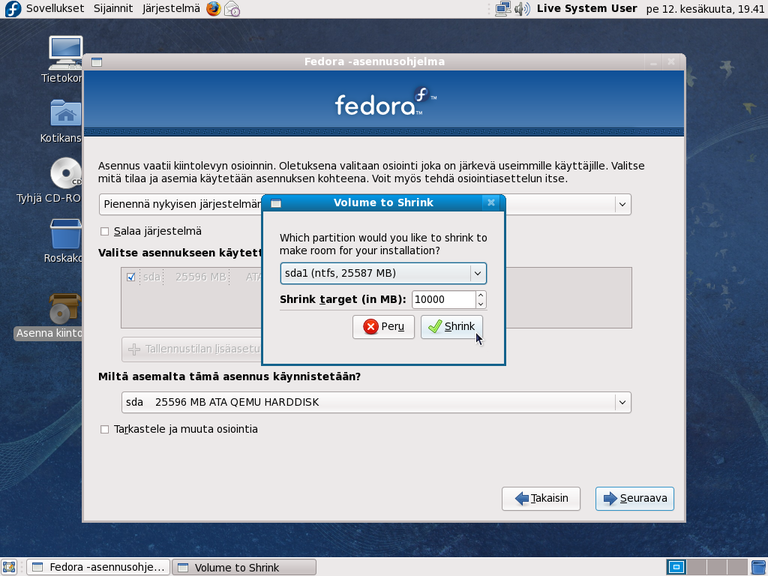
Task: Expand the Pienennä nykyisen järjestelmän dropdown arrow
Action: coord(622,204)
